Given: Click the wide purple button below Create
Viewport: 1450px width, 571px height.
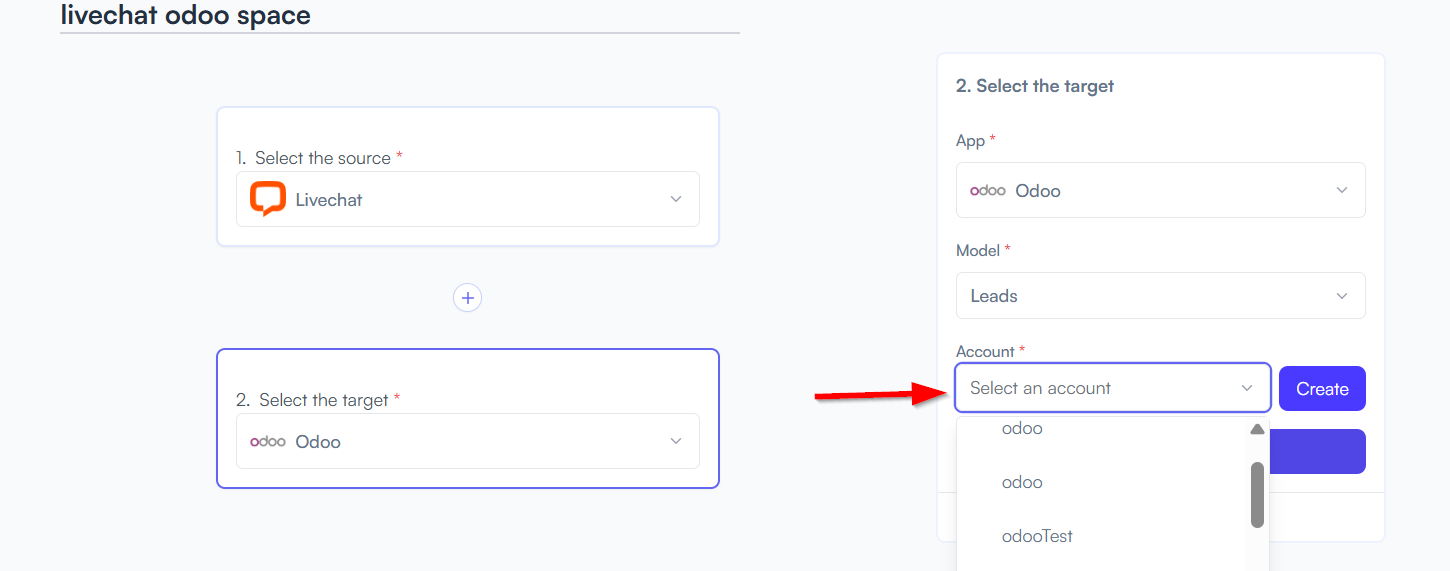Looking at the screenshot, I should (x=1318, y=452).
